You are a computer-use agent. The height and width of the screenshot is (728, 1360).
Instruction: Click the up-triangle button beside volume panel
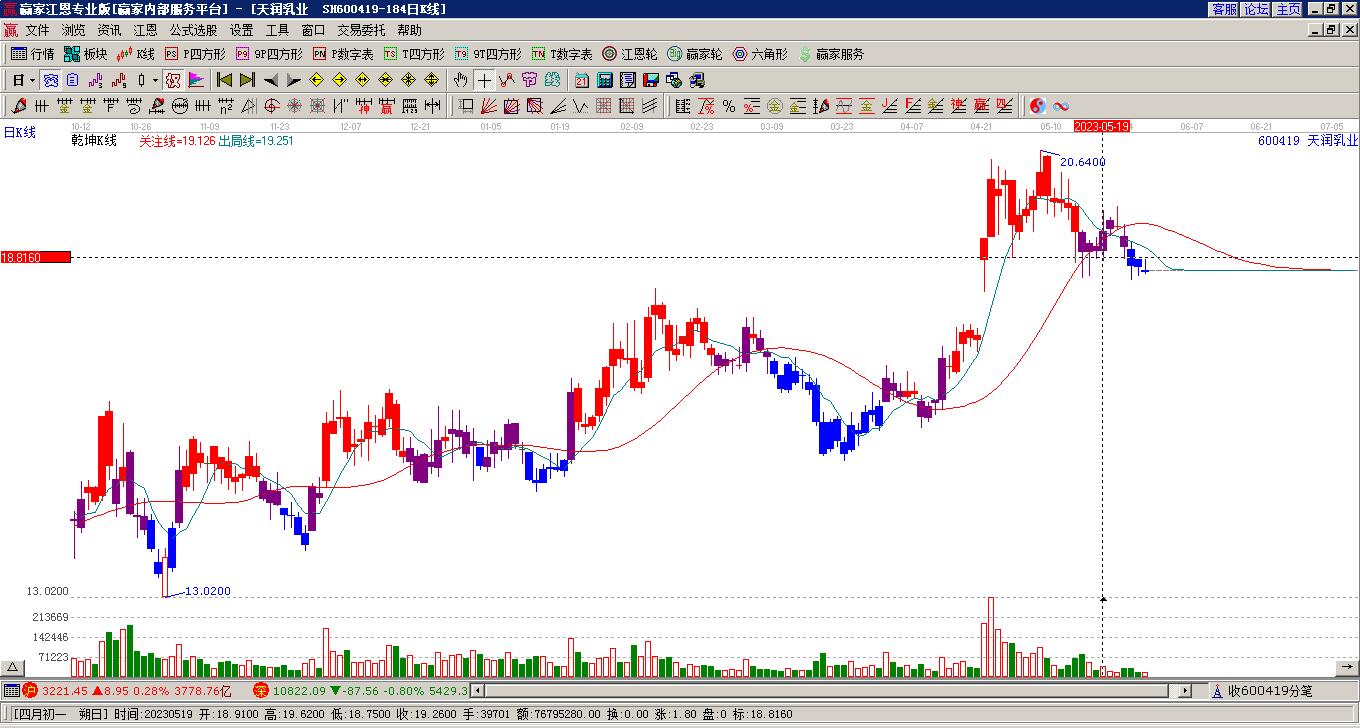13,668
